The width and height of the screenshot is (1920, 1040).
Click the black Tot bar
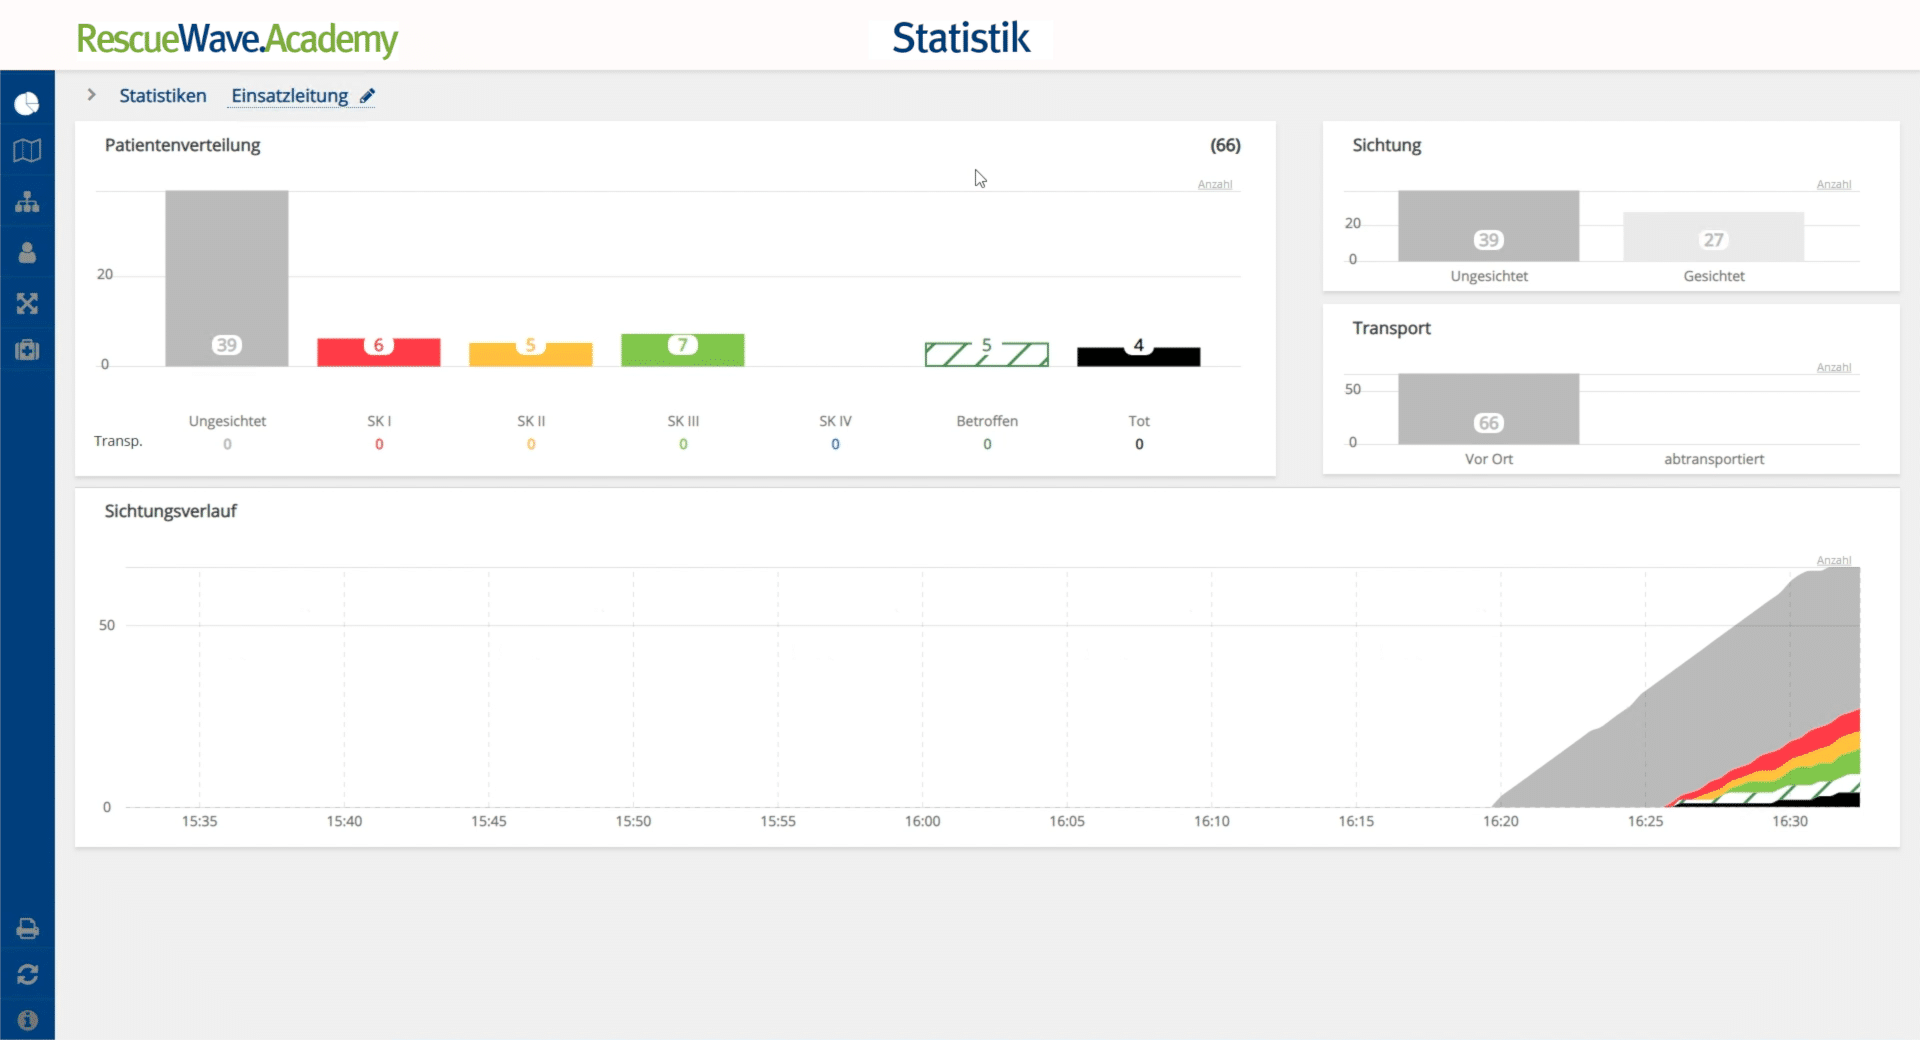pos(1139,357)
